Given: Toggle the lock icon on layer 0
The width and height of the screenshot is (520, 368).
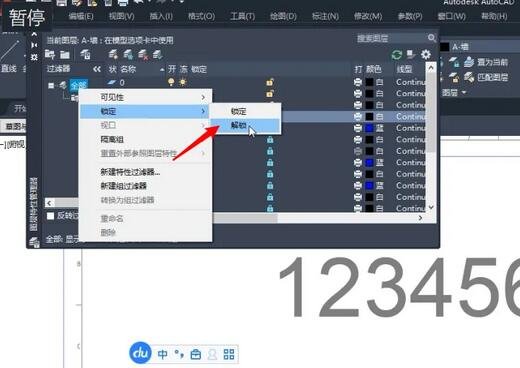Looking at the screenshot, I should pos(270,82).
